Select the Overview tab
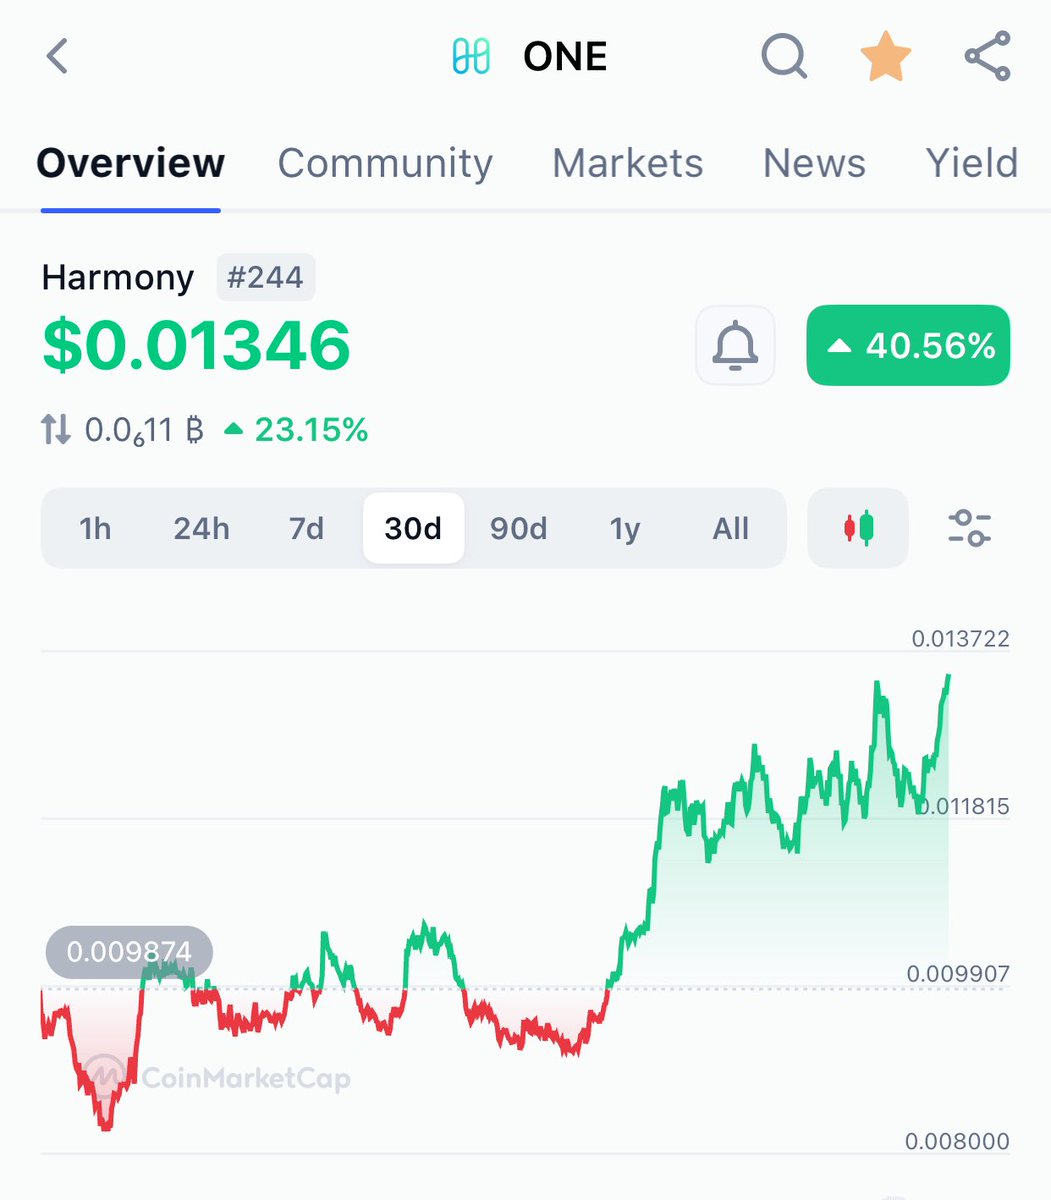 coord(131,163)
